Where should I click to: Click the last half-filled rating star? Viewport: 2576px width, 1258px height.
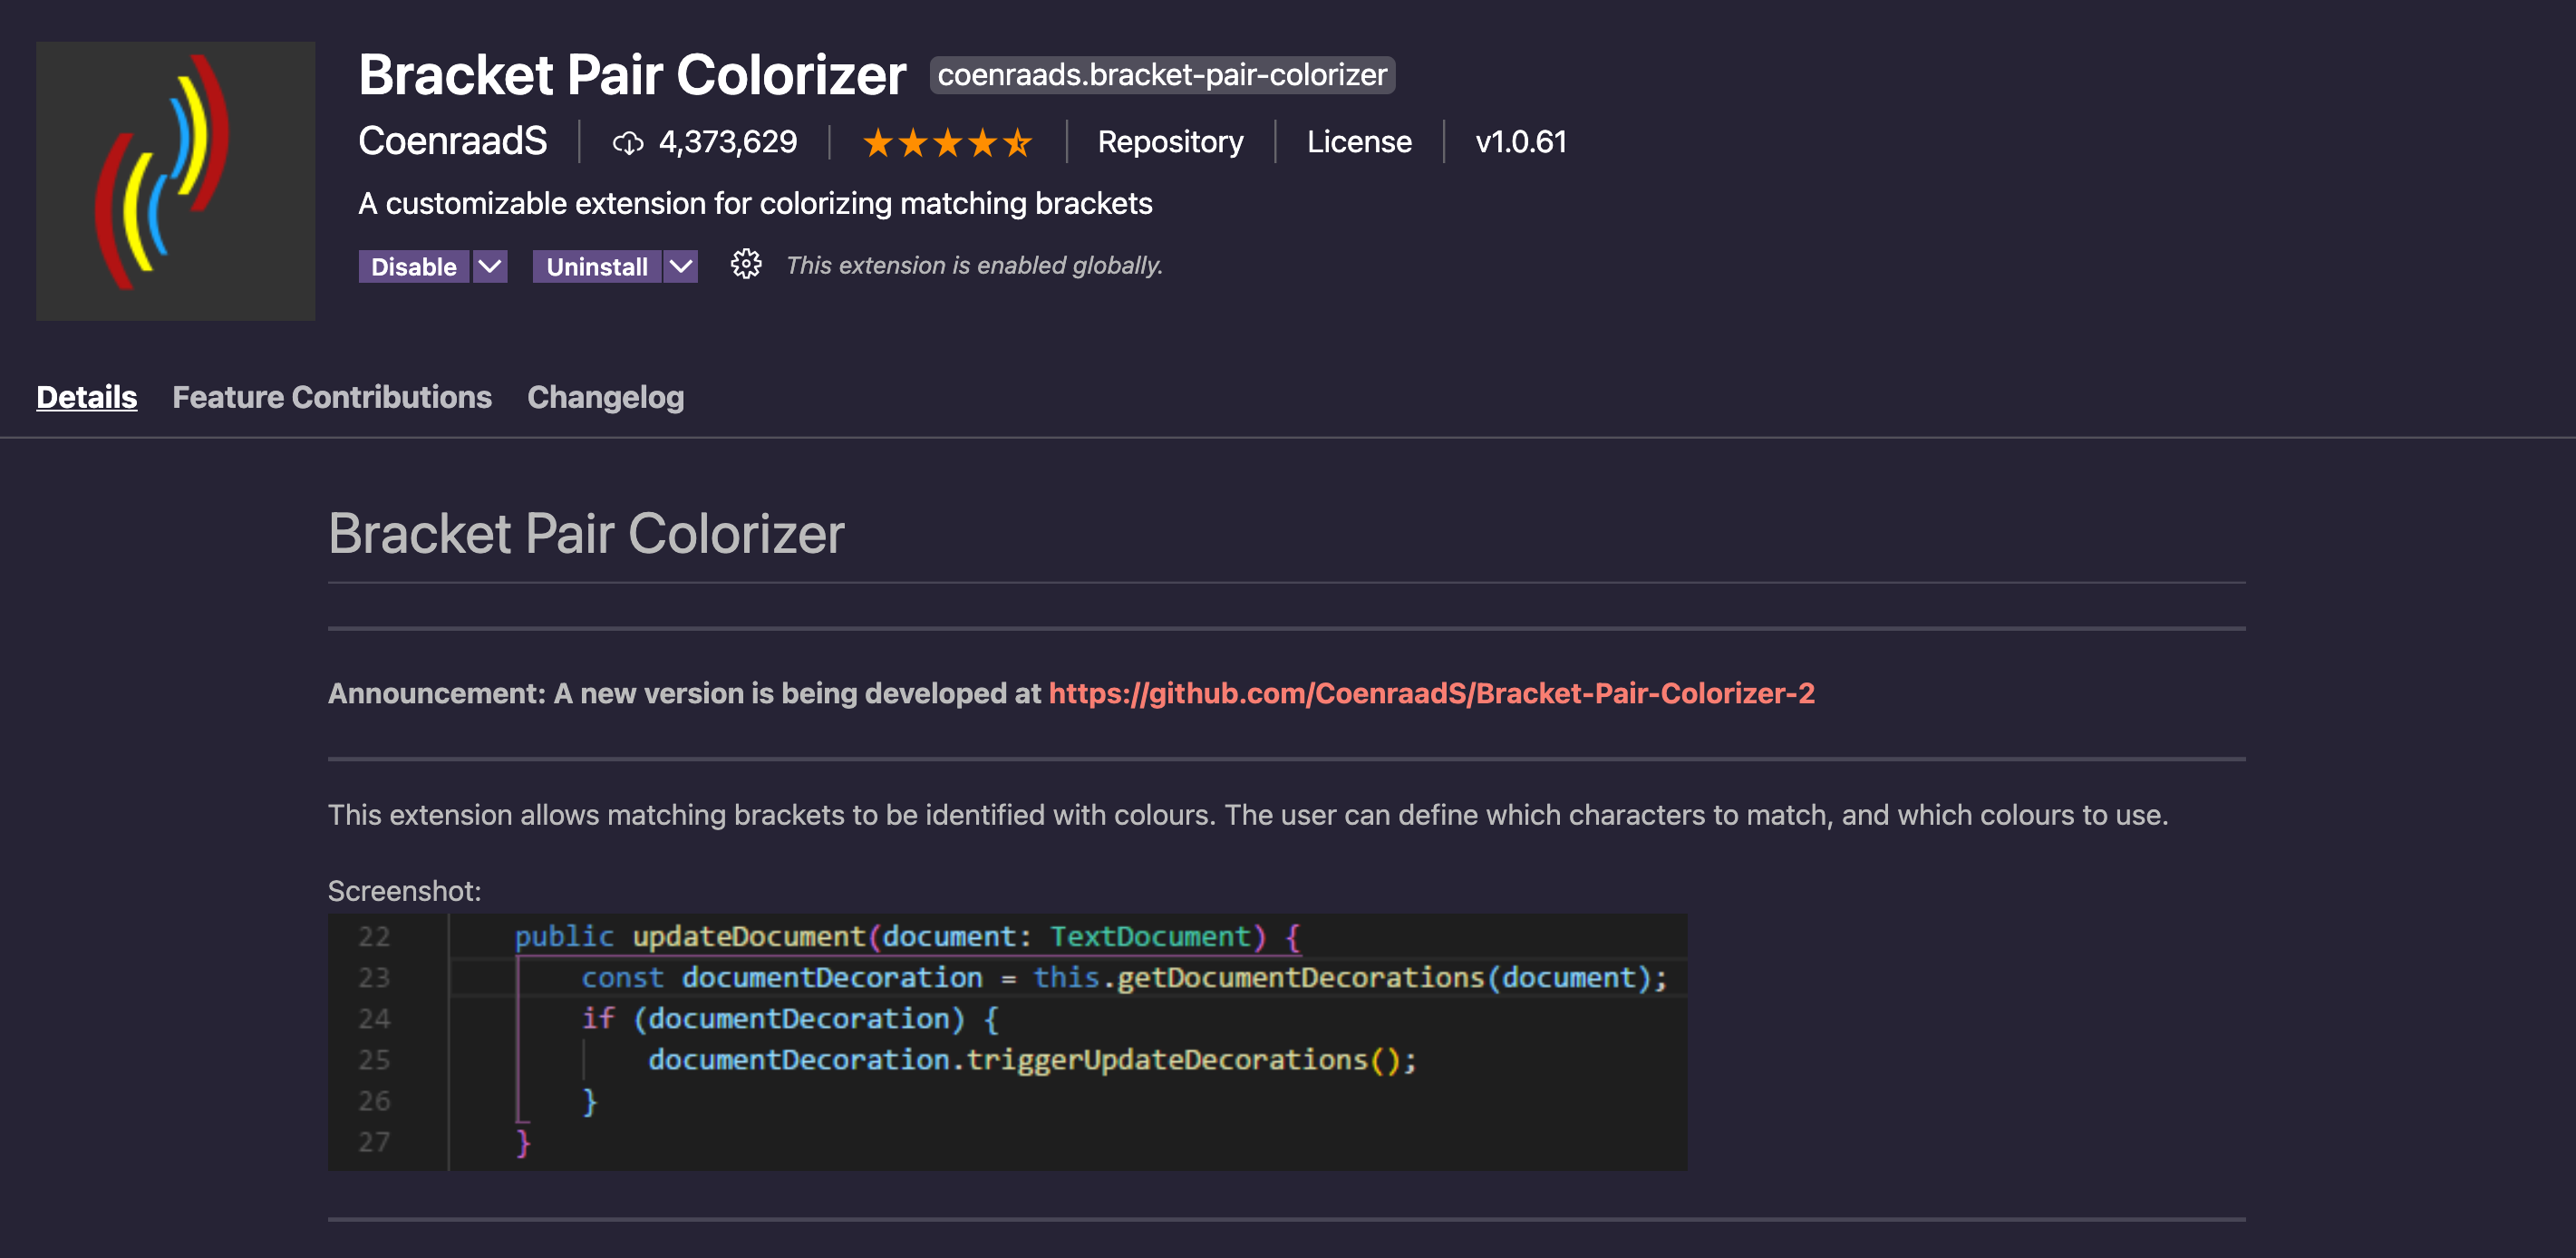(1017, 143)
